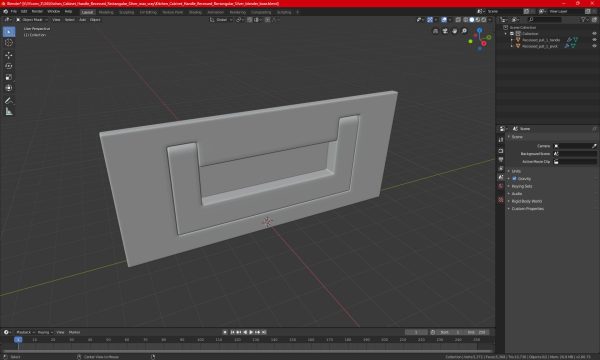Open the outliner filter funnel icon
Image resolution: width=600 pixels, height=360 pixels.
pos(583,20)
